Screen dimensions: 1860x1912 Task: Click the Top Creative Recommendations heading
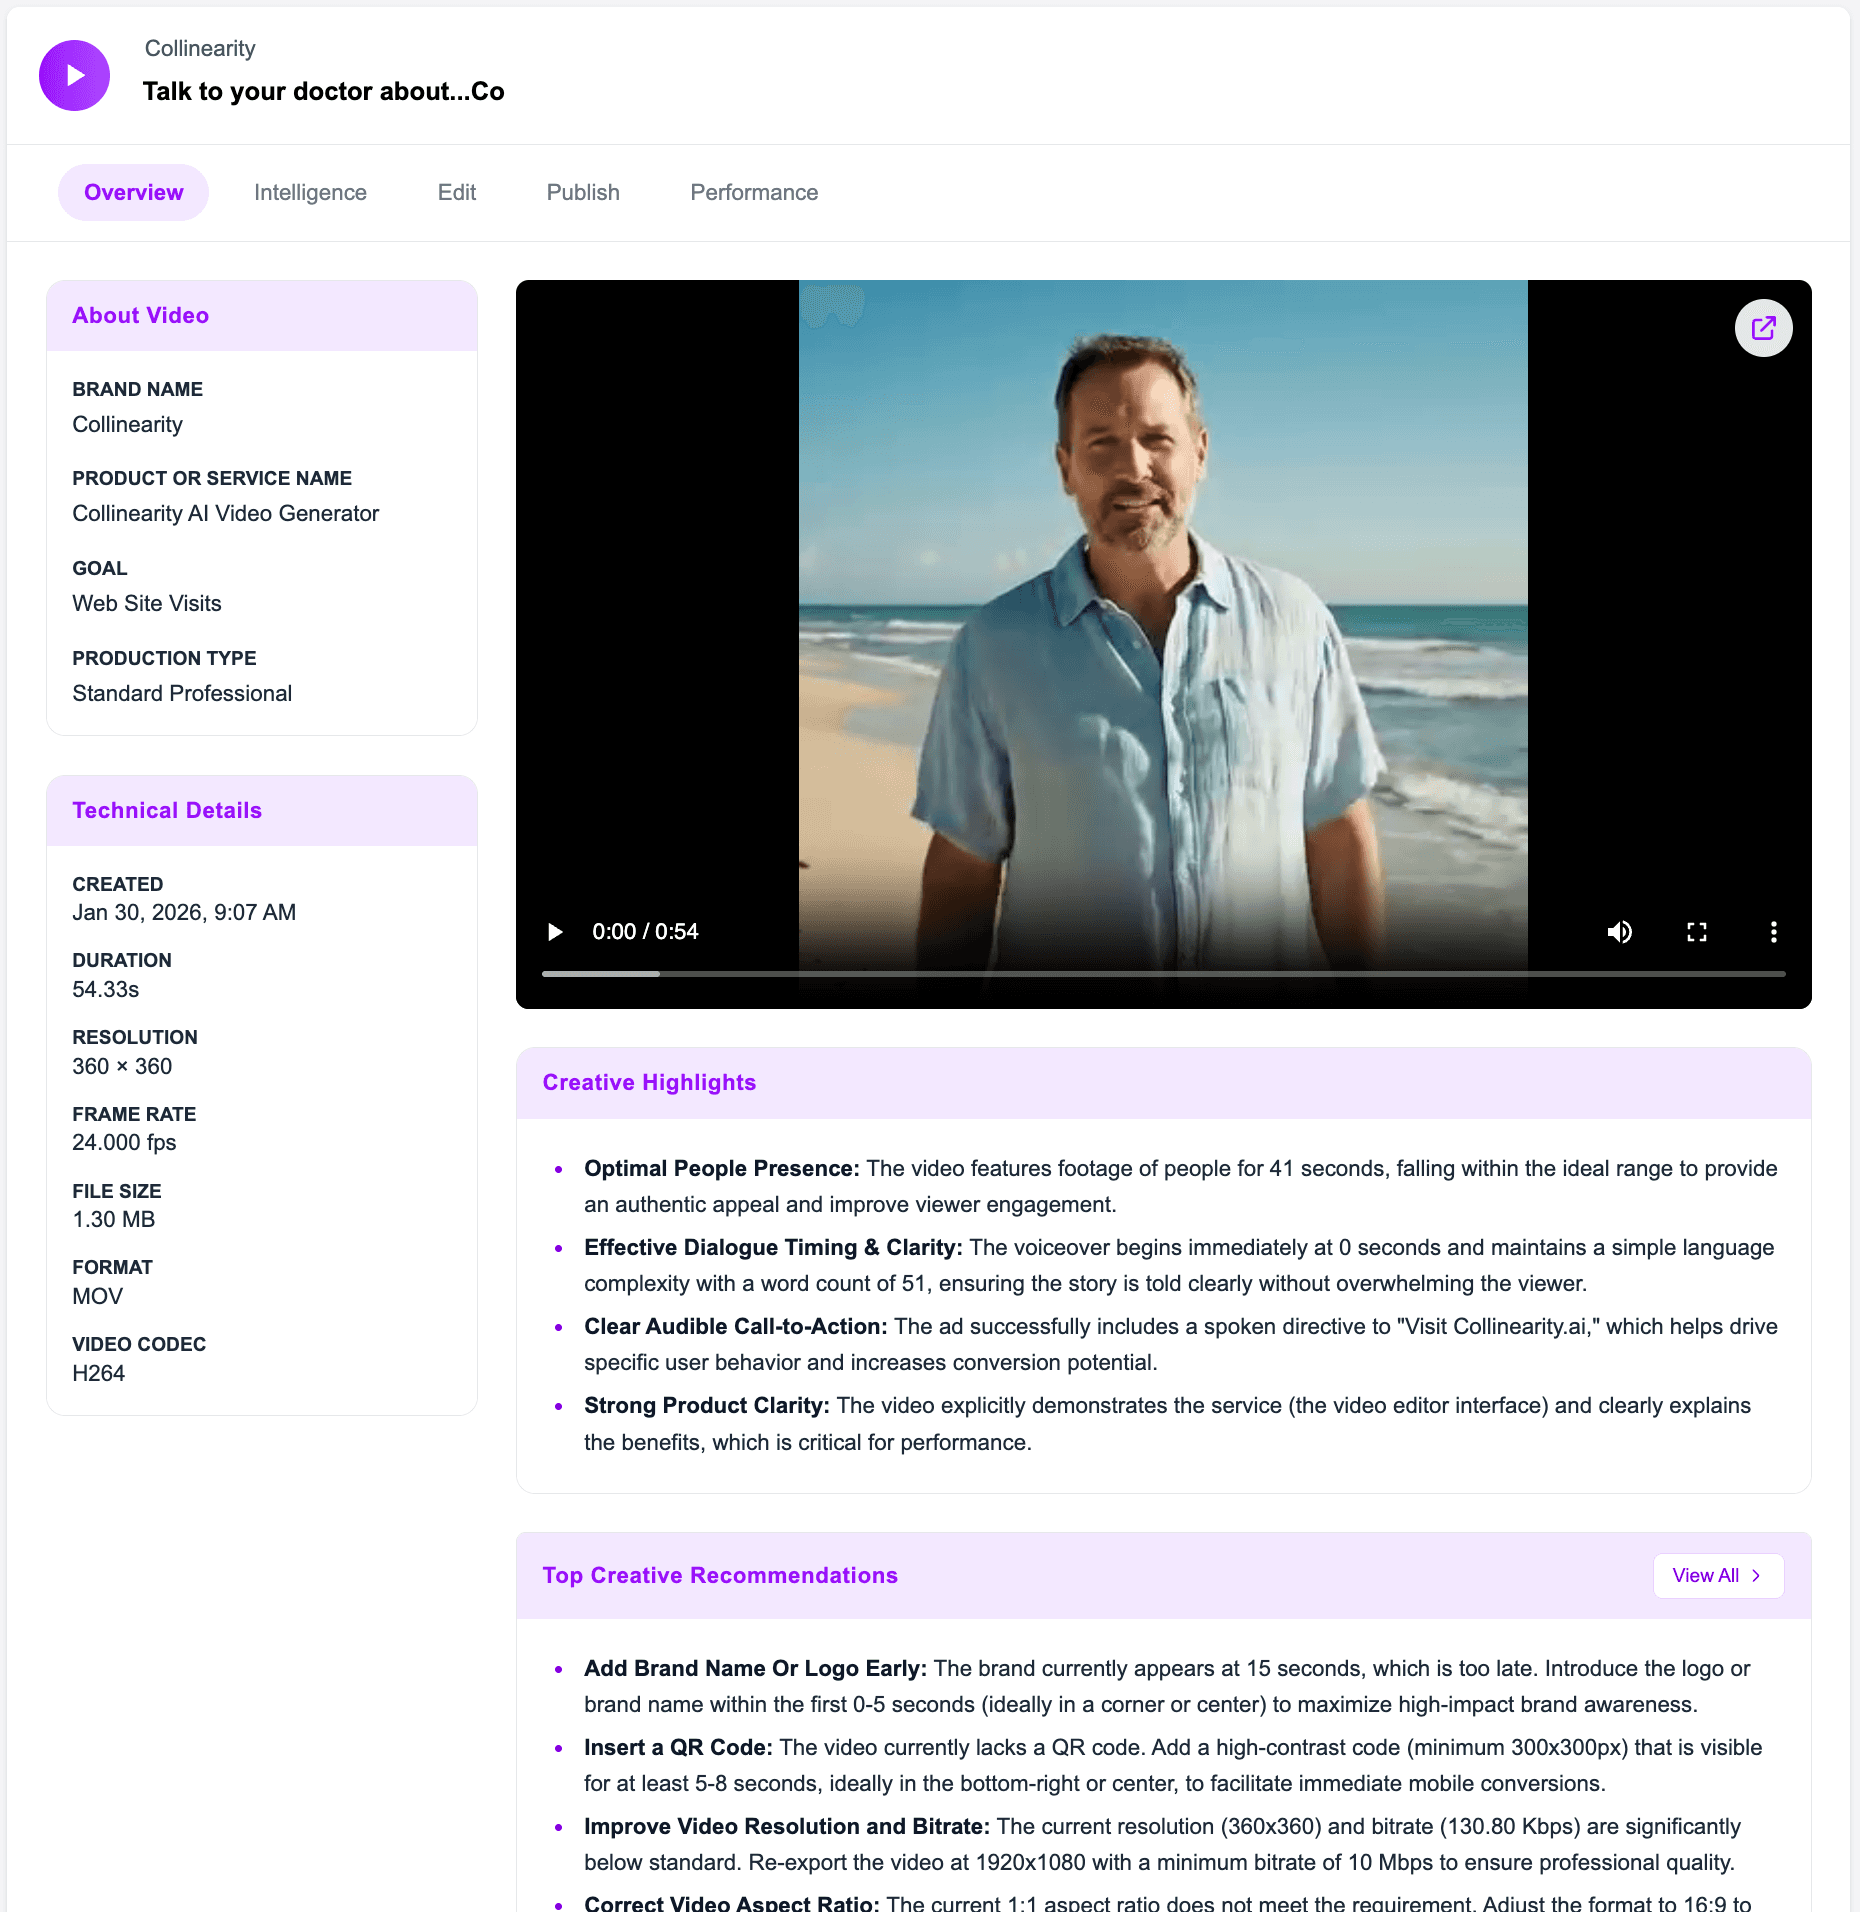click(720, 1575)
